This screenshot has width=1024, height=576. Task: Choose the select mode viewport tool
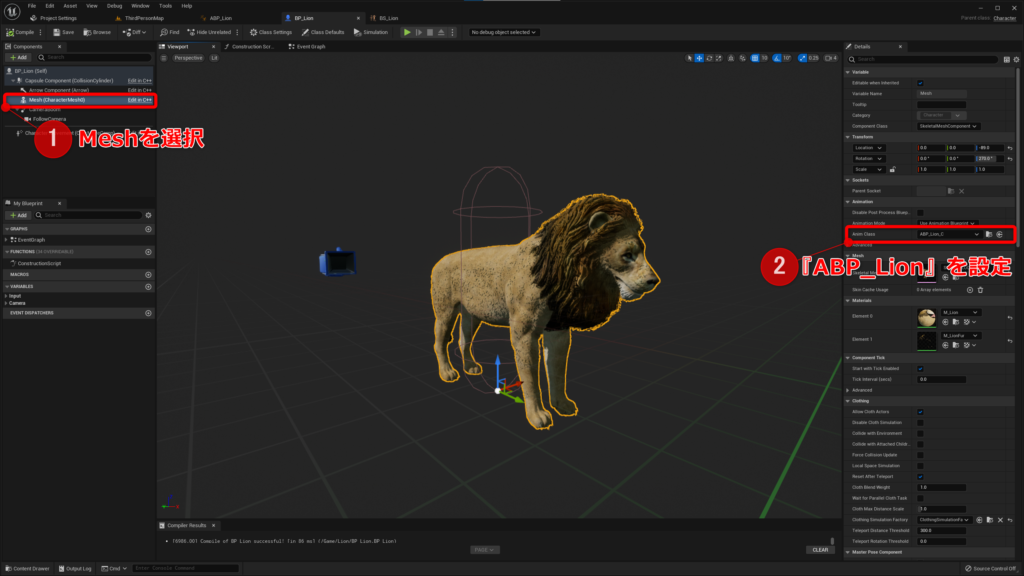[689, 58]
